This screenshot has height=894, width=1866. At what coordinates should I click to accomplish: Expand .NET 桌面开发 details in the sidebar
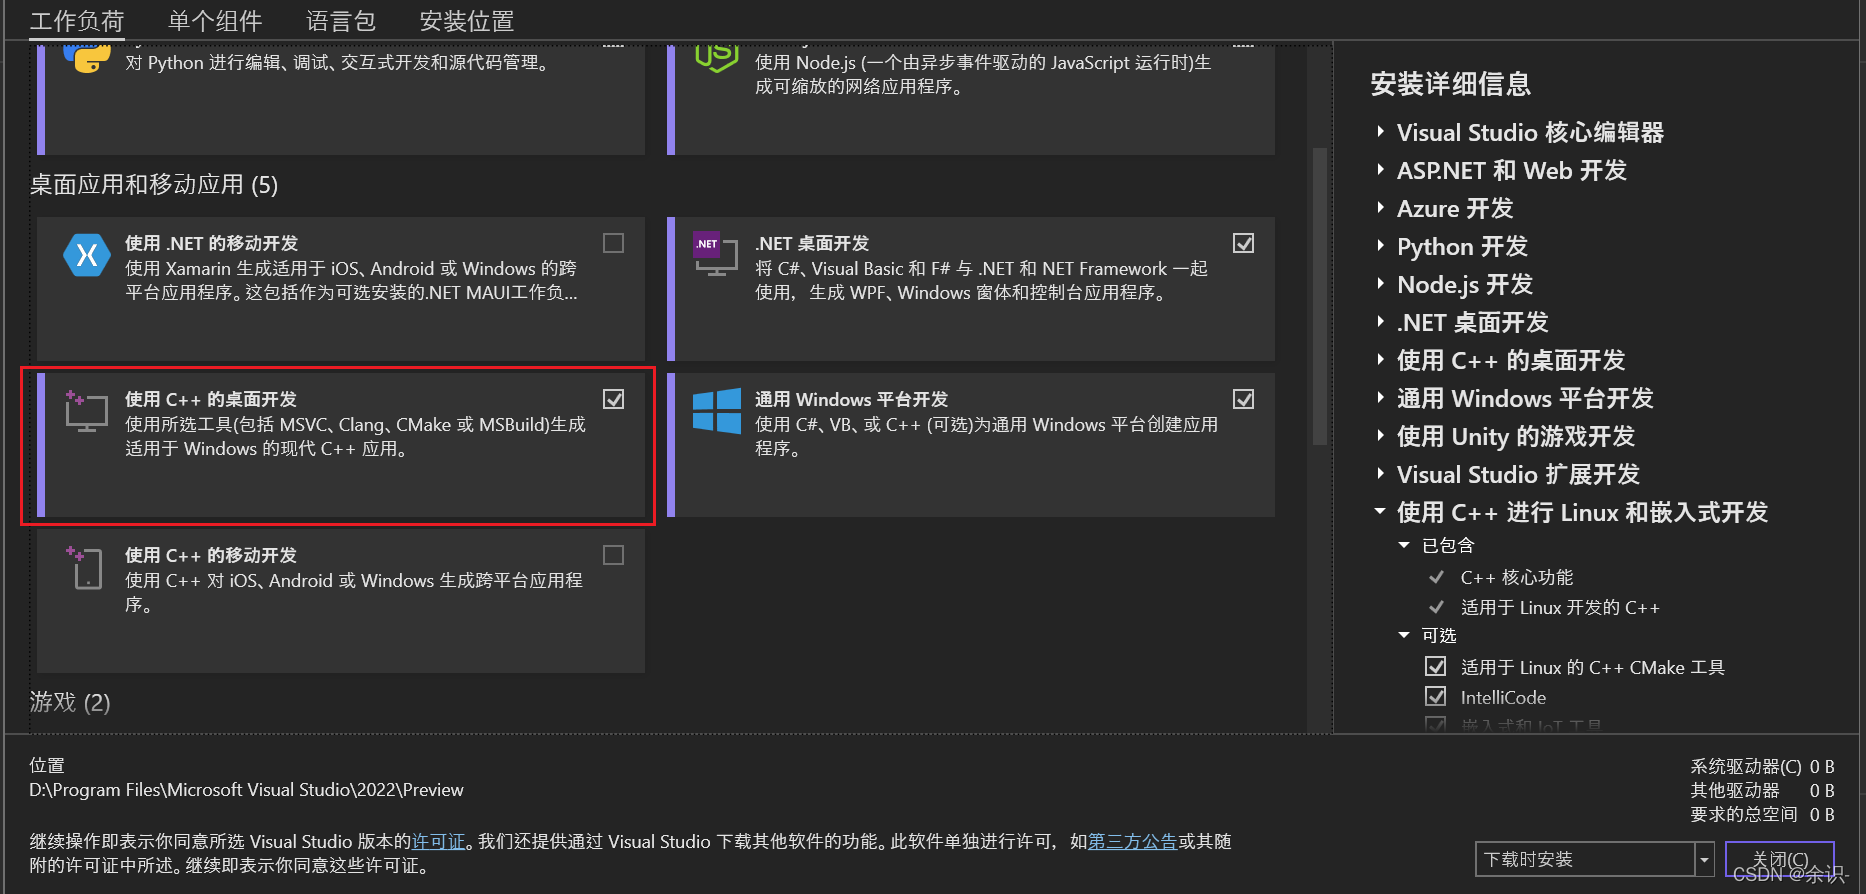coord(1380,321)
